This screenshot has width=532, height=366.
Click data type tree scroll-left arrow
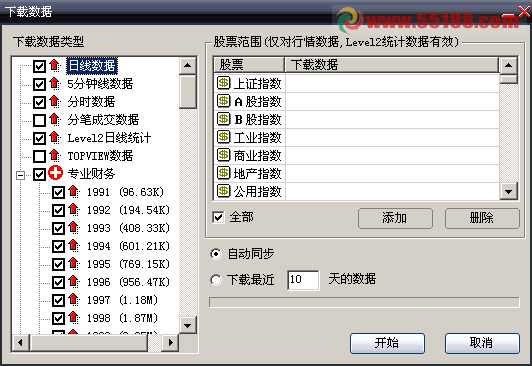(21, 343)
